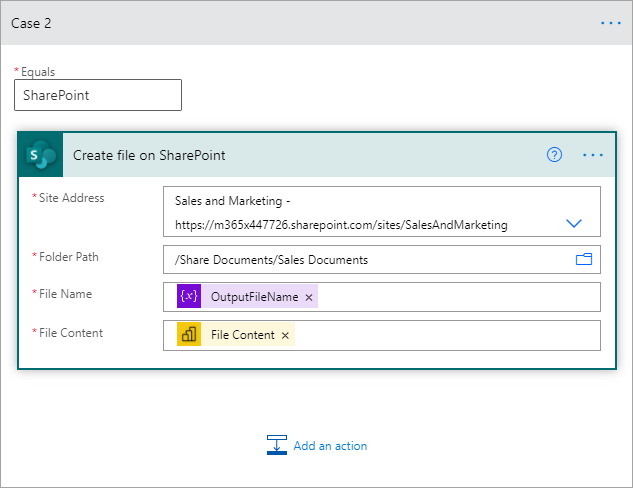Select the File Content token label
Viewport: 633px width, 488px height.
(x=242, y=335)
